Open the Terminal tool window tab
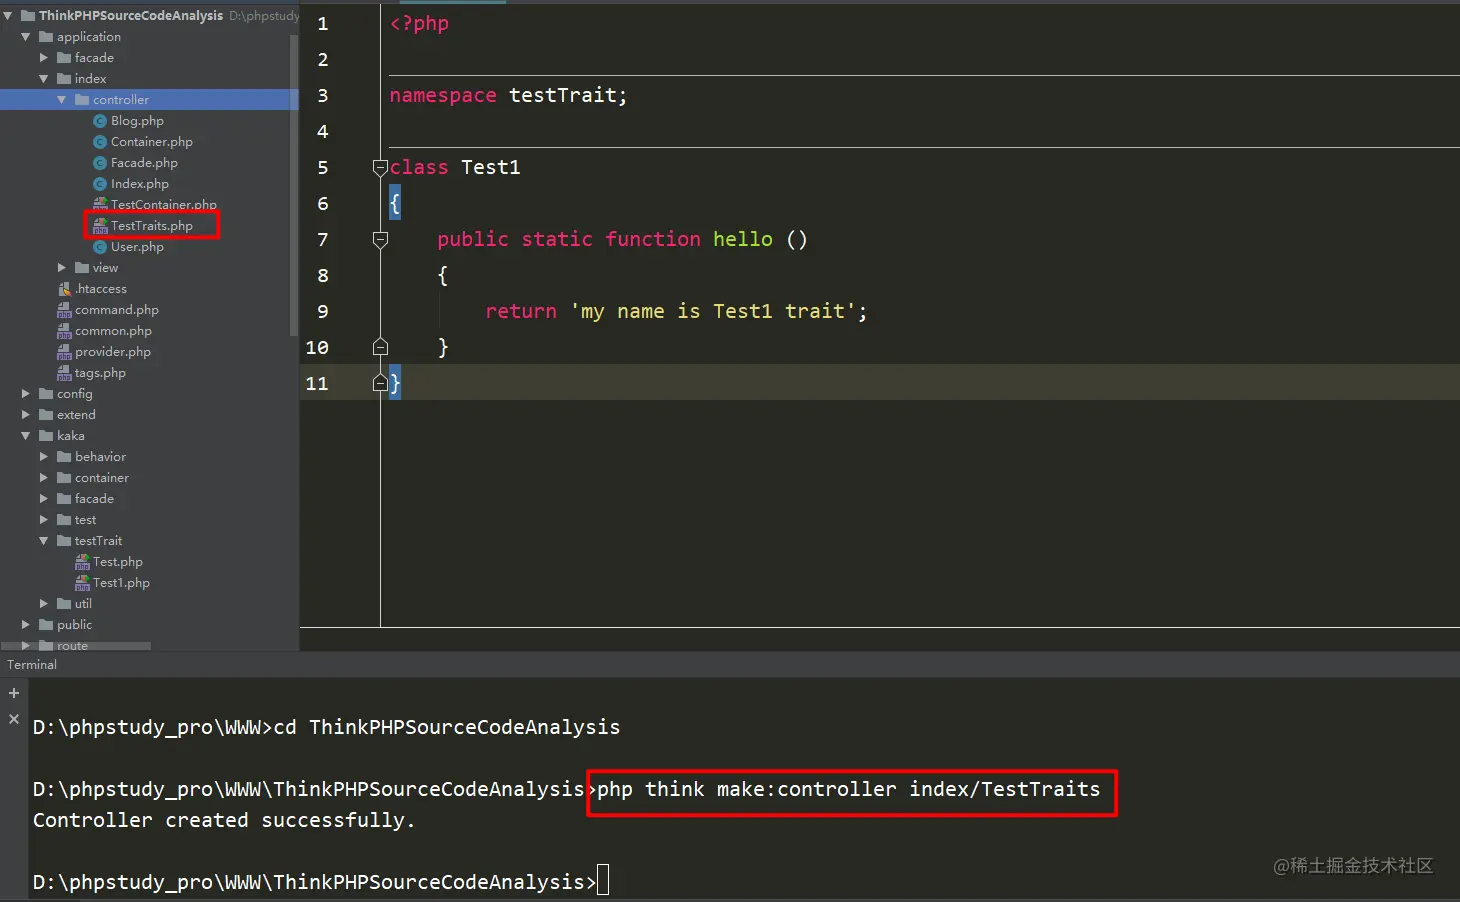The width and height of the screenshot is (1460, 902). (32, 665)
